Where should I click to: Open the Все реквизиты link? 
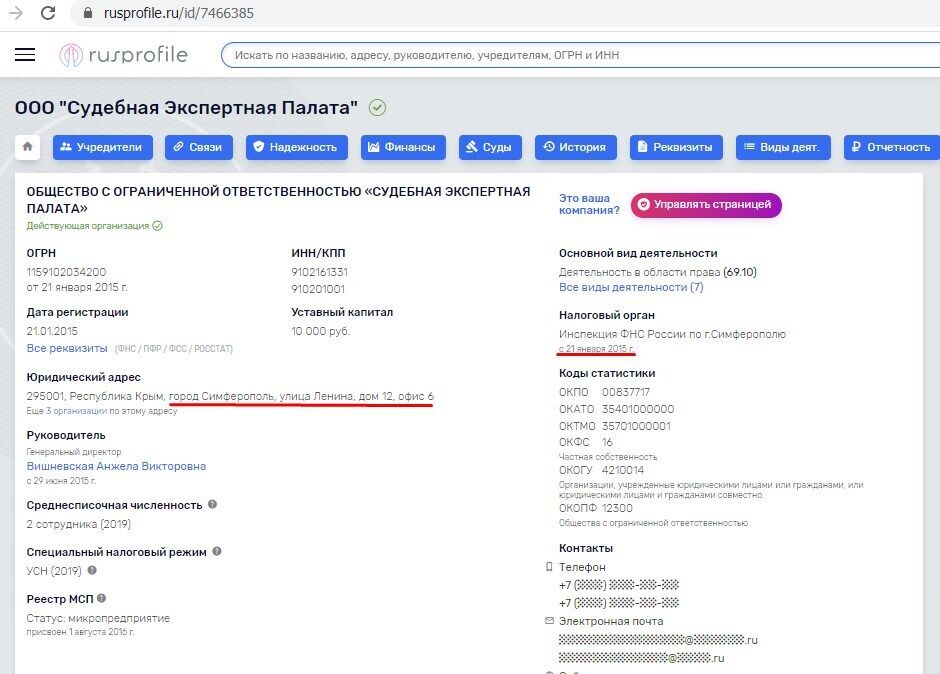[x=66, y=348]
